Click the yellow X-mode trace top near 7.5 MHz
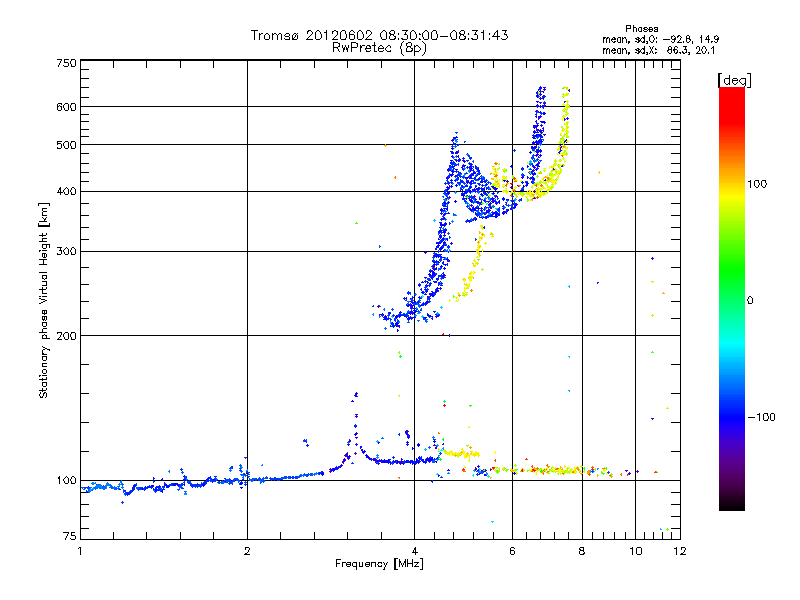 565,90
